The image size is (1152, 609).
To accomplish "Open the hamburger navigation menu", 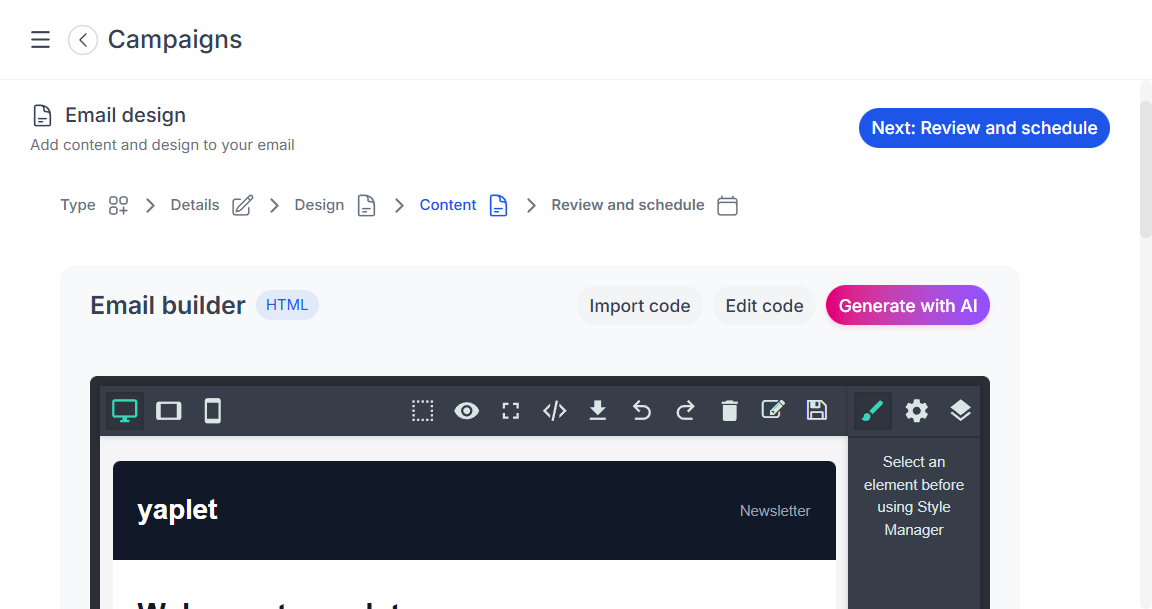I will click(x=40, y=40).
